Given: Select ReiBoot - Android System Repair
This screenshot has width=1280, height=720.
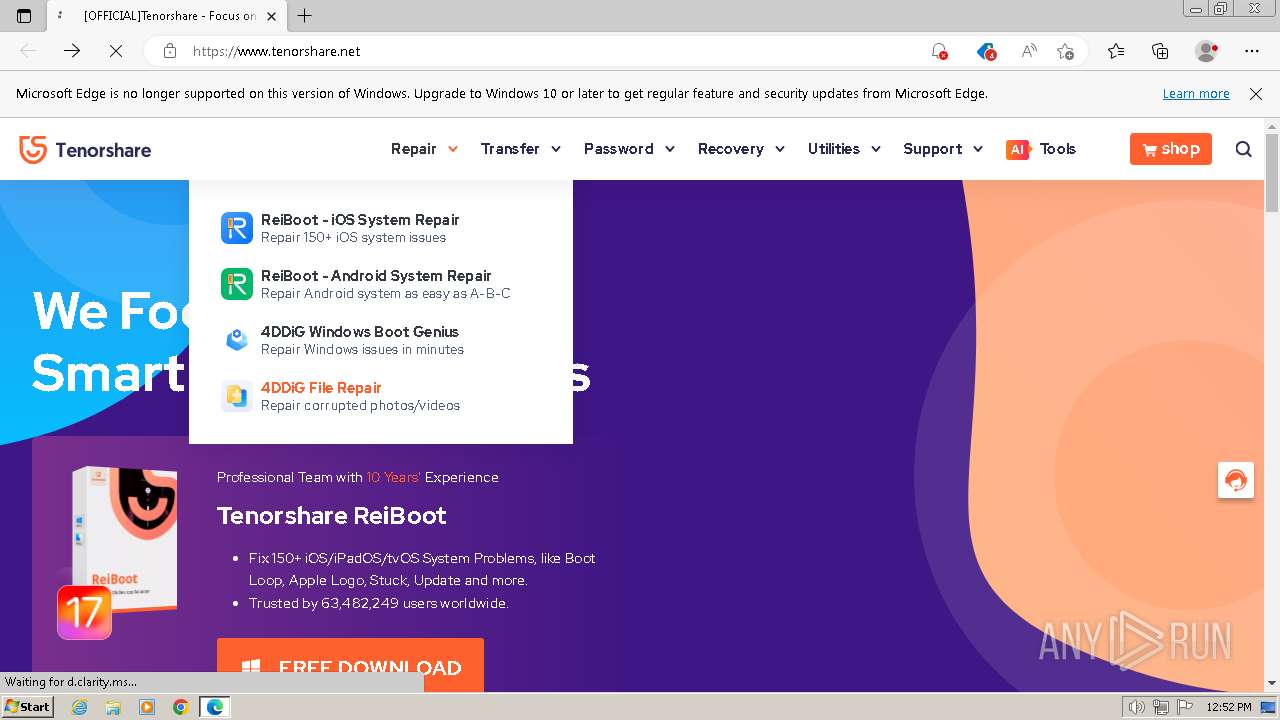Looking at the screenshot, I should click(x=376, y=276).
